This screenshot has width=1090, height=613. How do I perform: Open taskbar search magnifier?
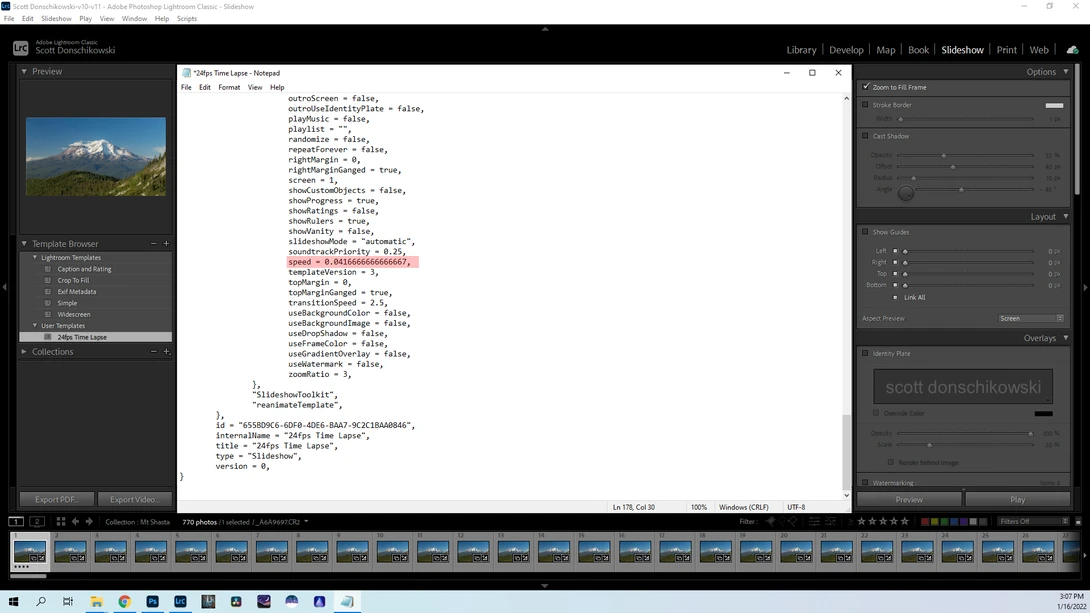click(41, 601)
